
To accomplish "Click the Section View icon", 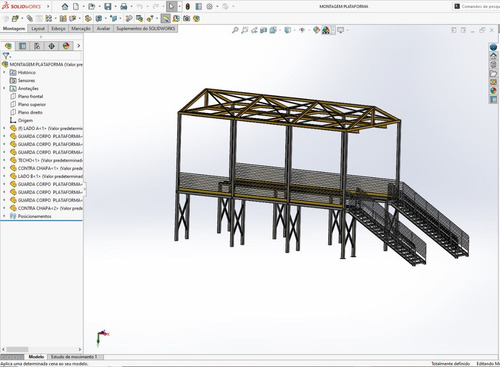I will [264, 30].
